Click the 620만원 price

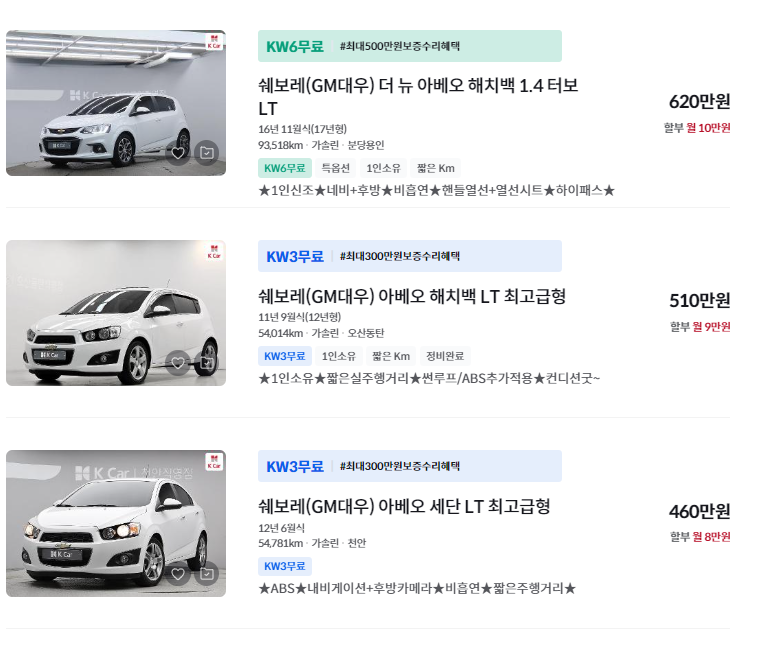(699, 102)
